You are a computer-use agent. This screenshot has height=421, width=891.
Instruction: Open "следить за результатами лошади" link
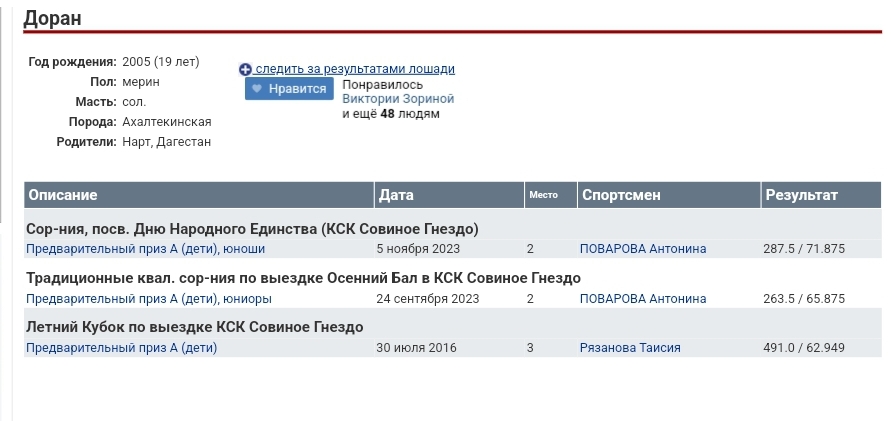(355, 69)
